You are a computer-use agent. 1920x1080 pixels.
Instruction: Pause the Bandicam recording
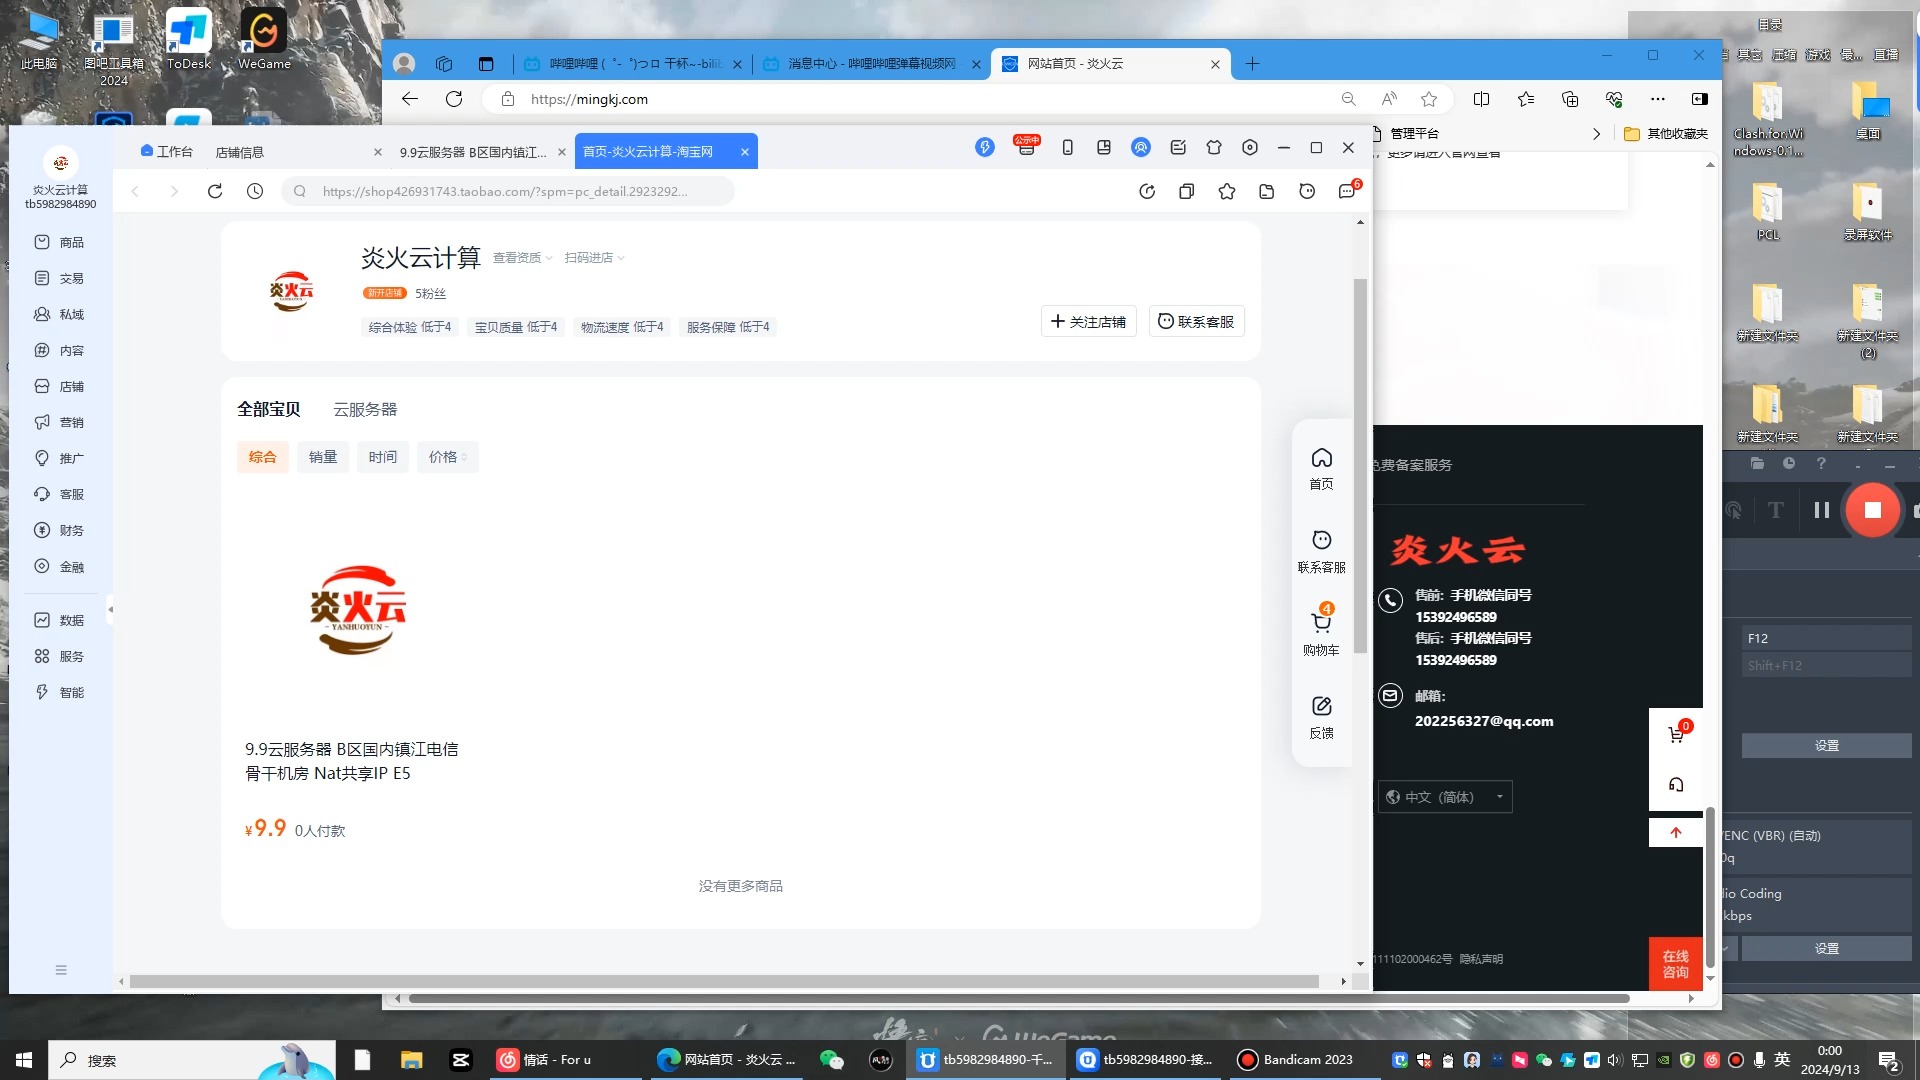pyautogui.click(x=1821, y=510)
